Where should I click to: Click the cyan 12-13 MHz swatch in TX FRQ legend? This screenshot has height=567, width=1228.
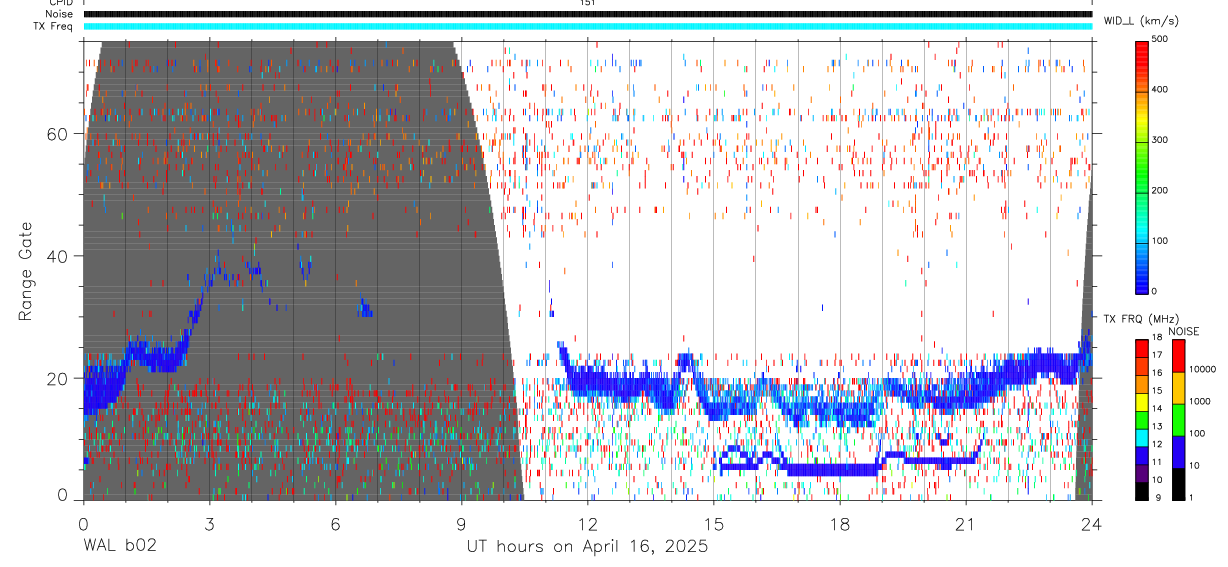[x=1142, y=437]
